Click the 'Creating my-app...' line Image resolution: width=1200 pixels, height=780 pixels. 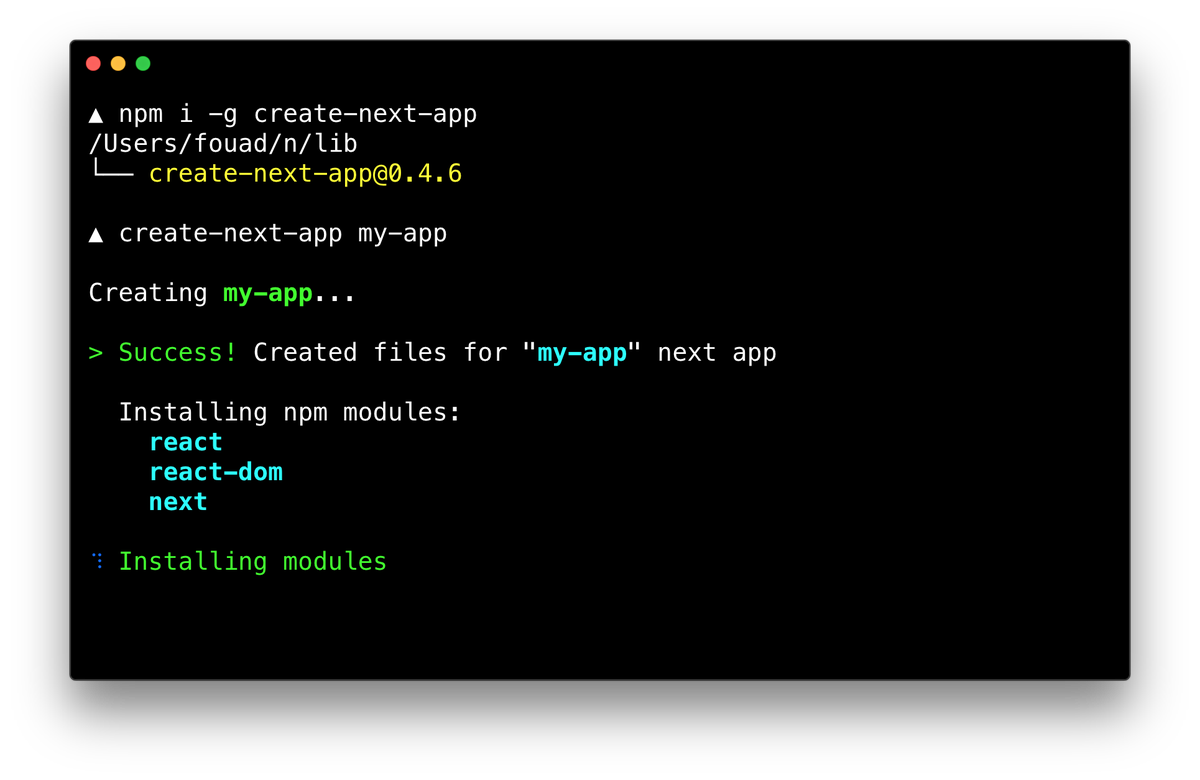(222, 293)
